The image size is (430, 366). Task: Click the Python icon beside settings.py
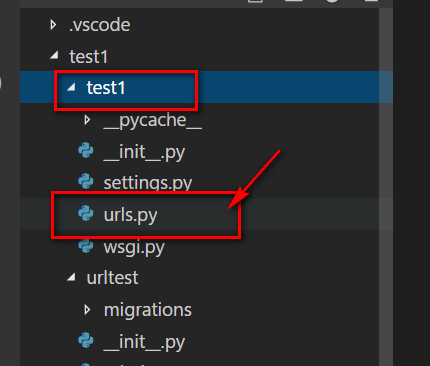pos(86,181)
